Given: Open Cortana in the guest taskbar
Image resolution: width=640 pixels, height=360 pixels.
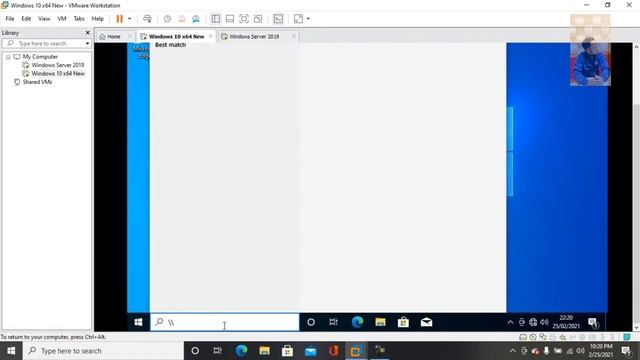Looking at the screenshot, I should coord(311,322).
